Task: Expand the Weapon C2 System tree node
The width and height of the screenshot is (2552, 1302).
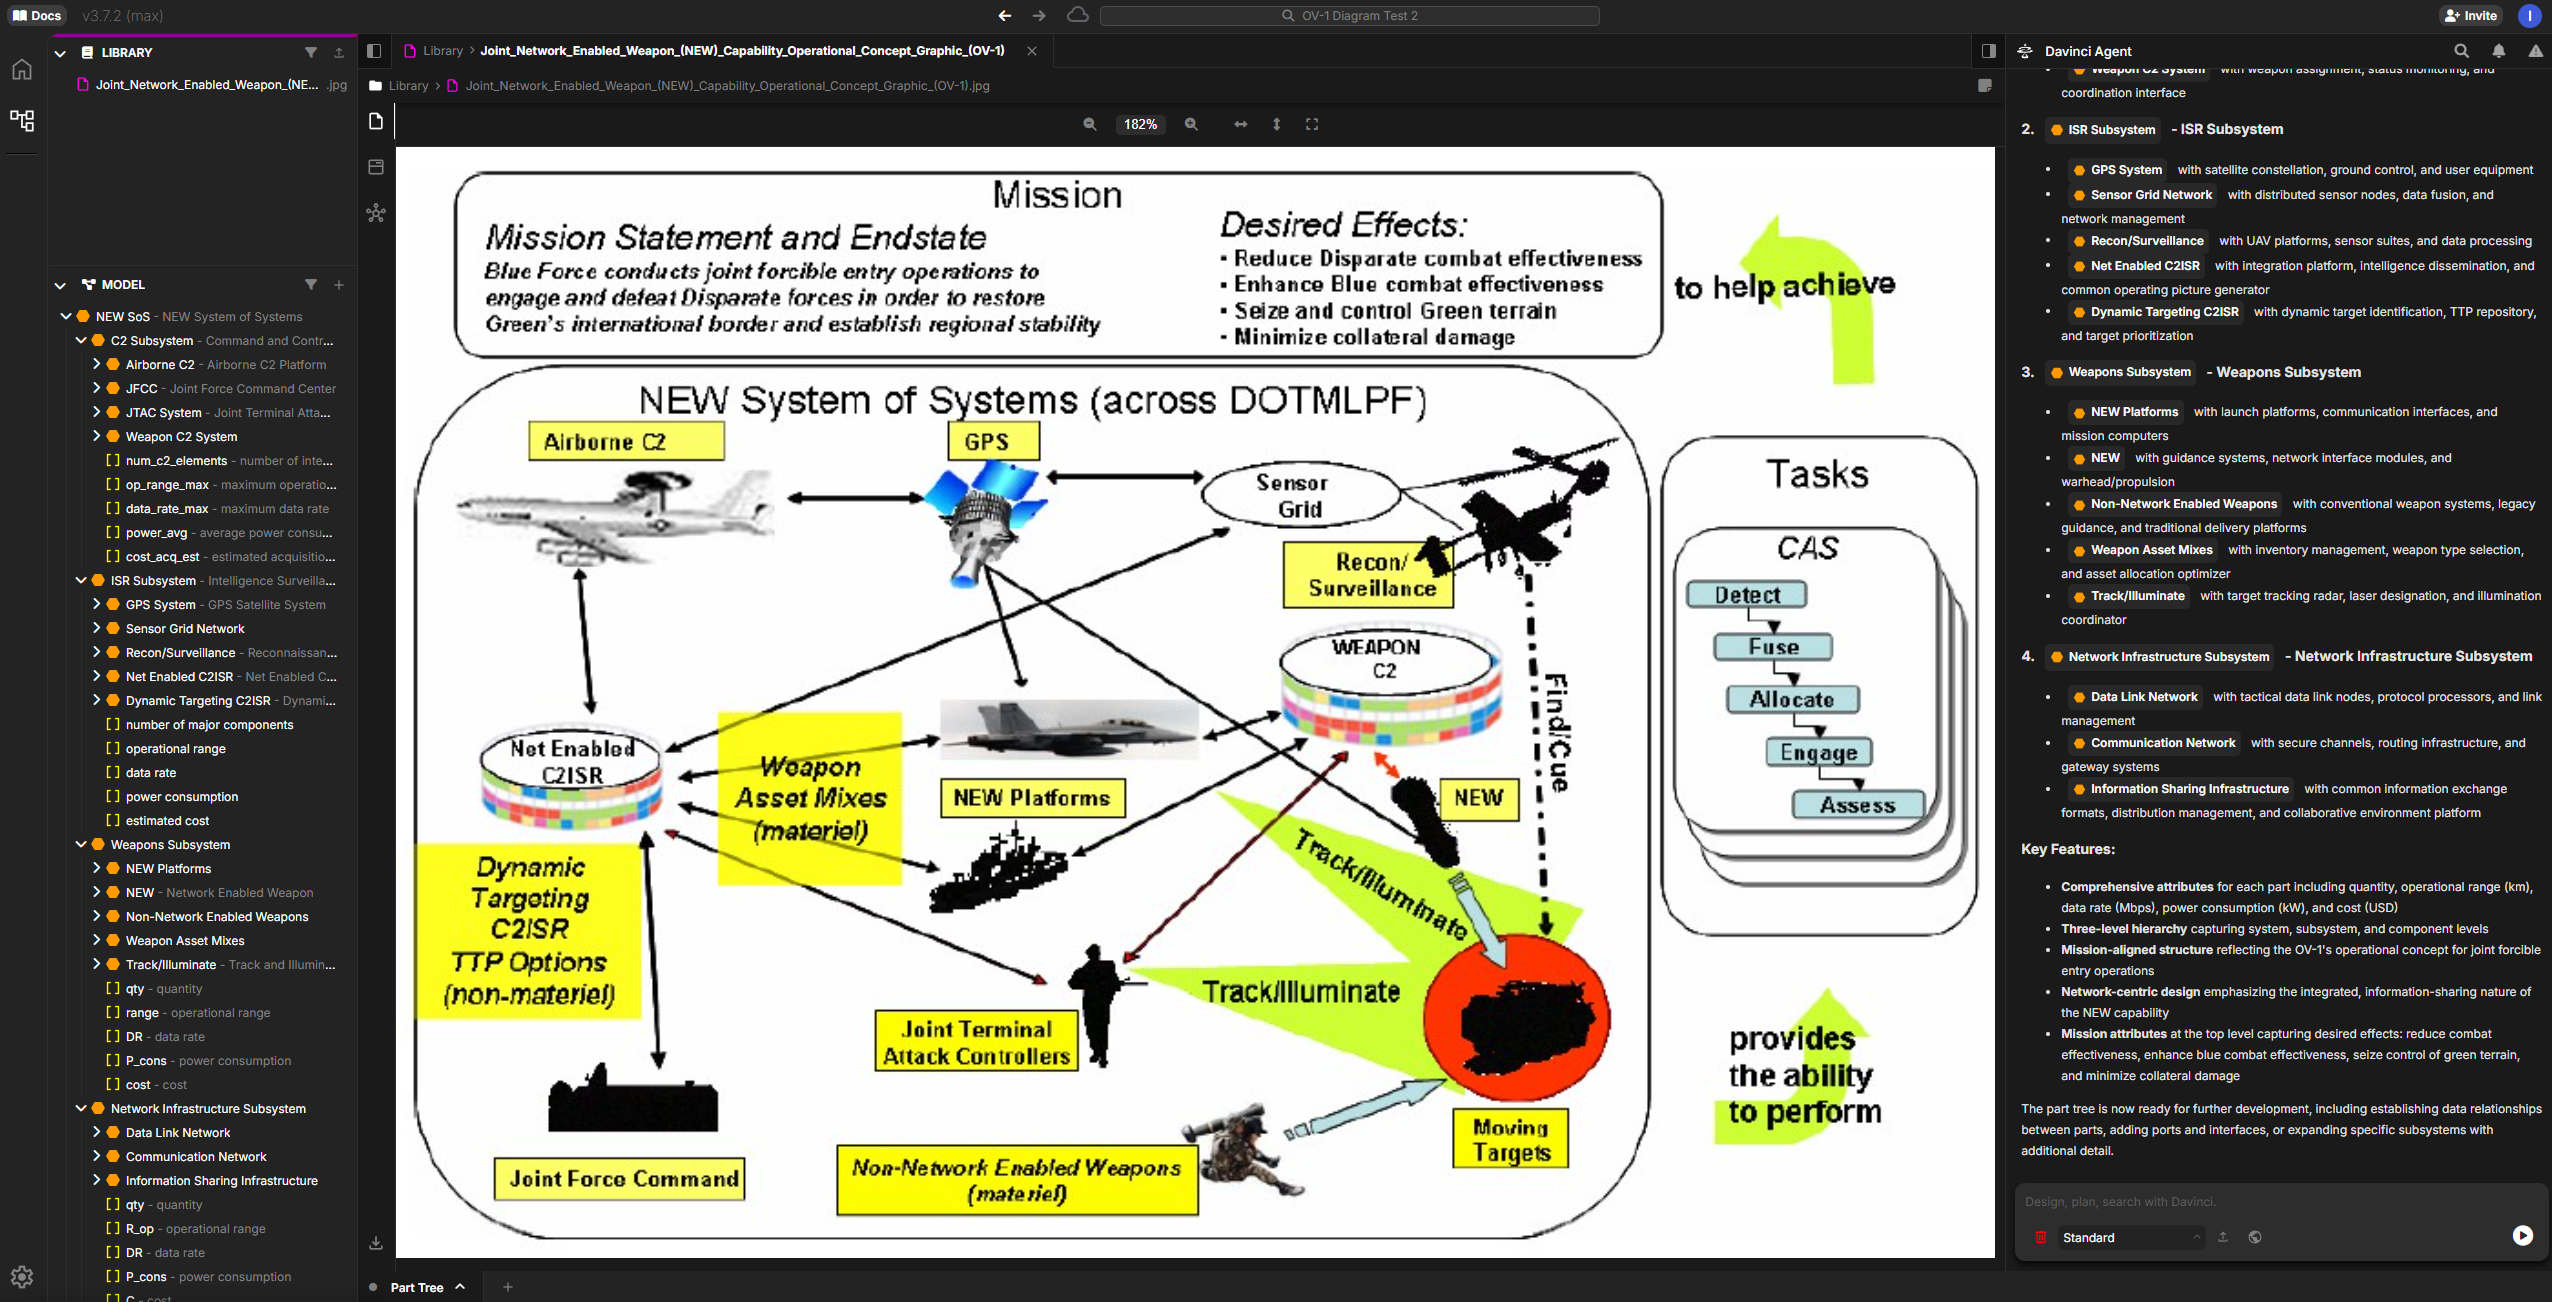Action: pyautogui.click(x=95, y=437)
